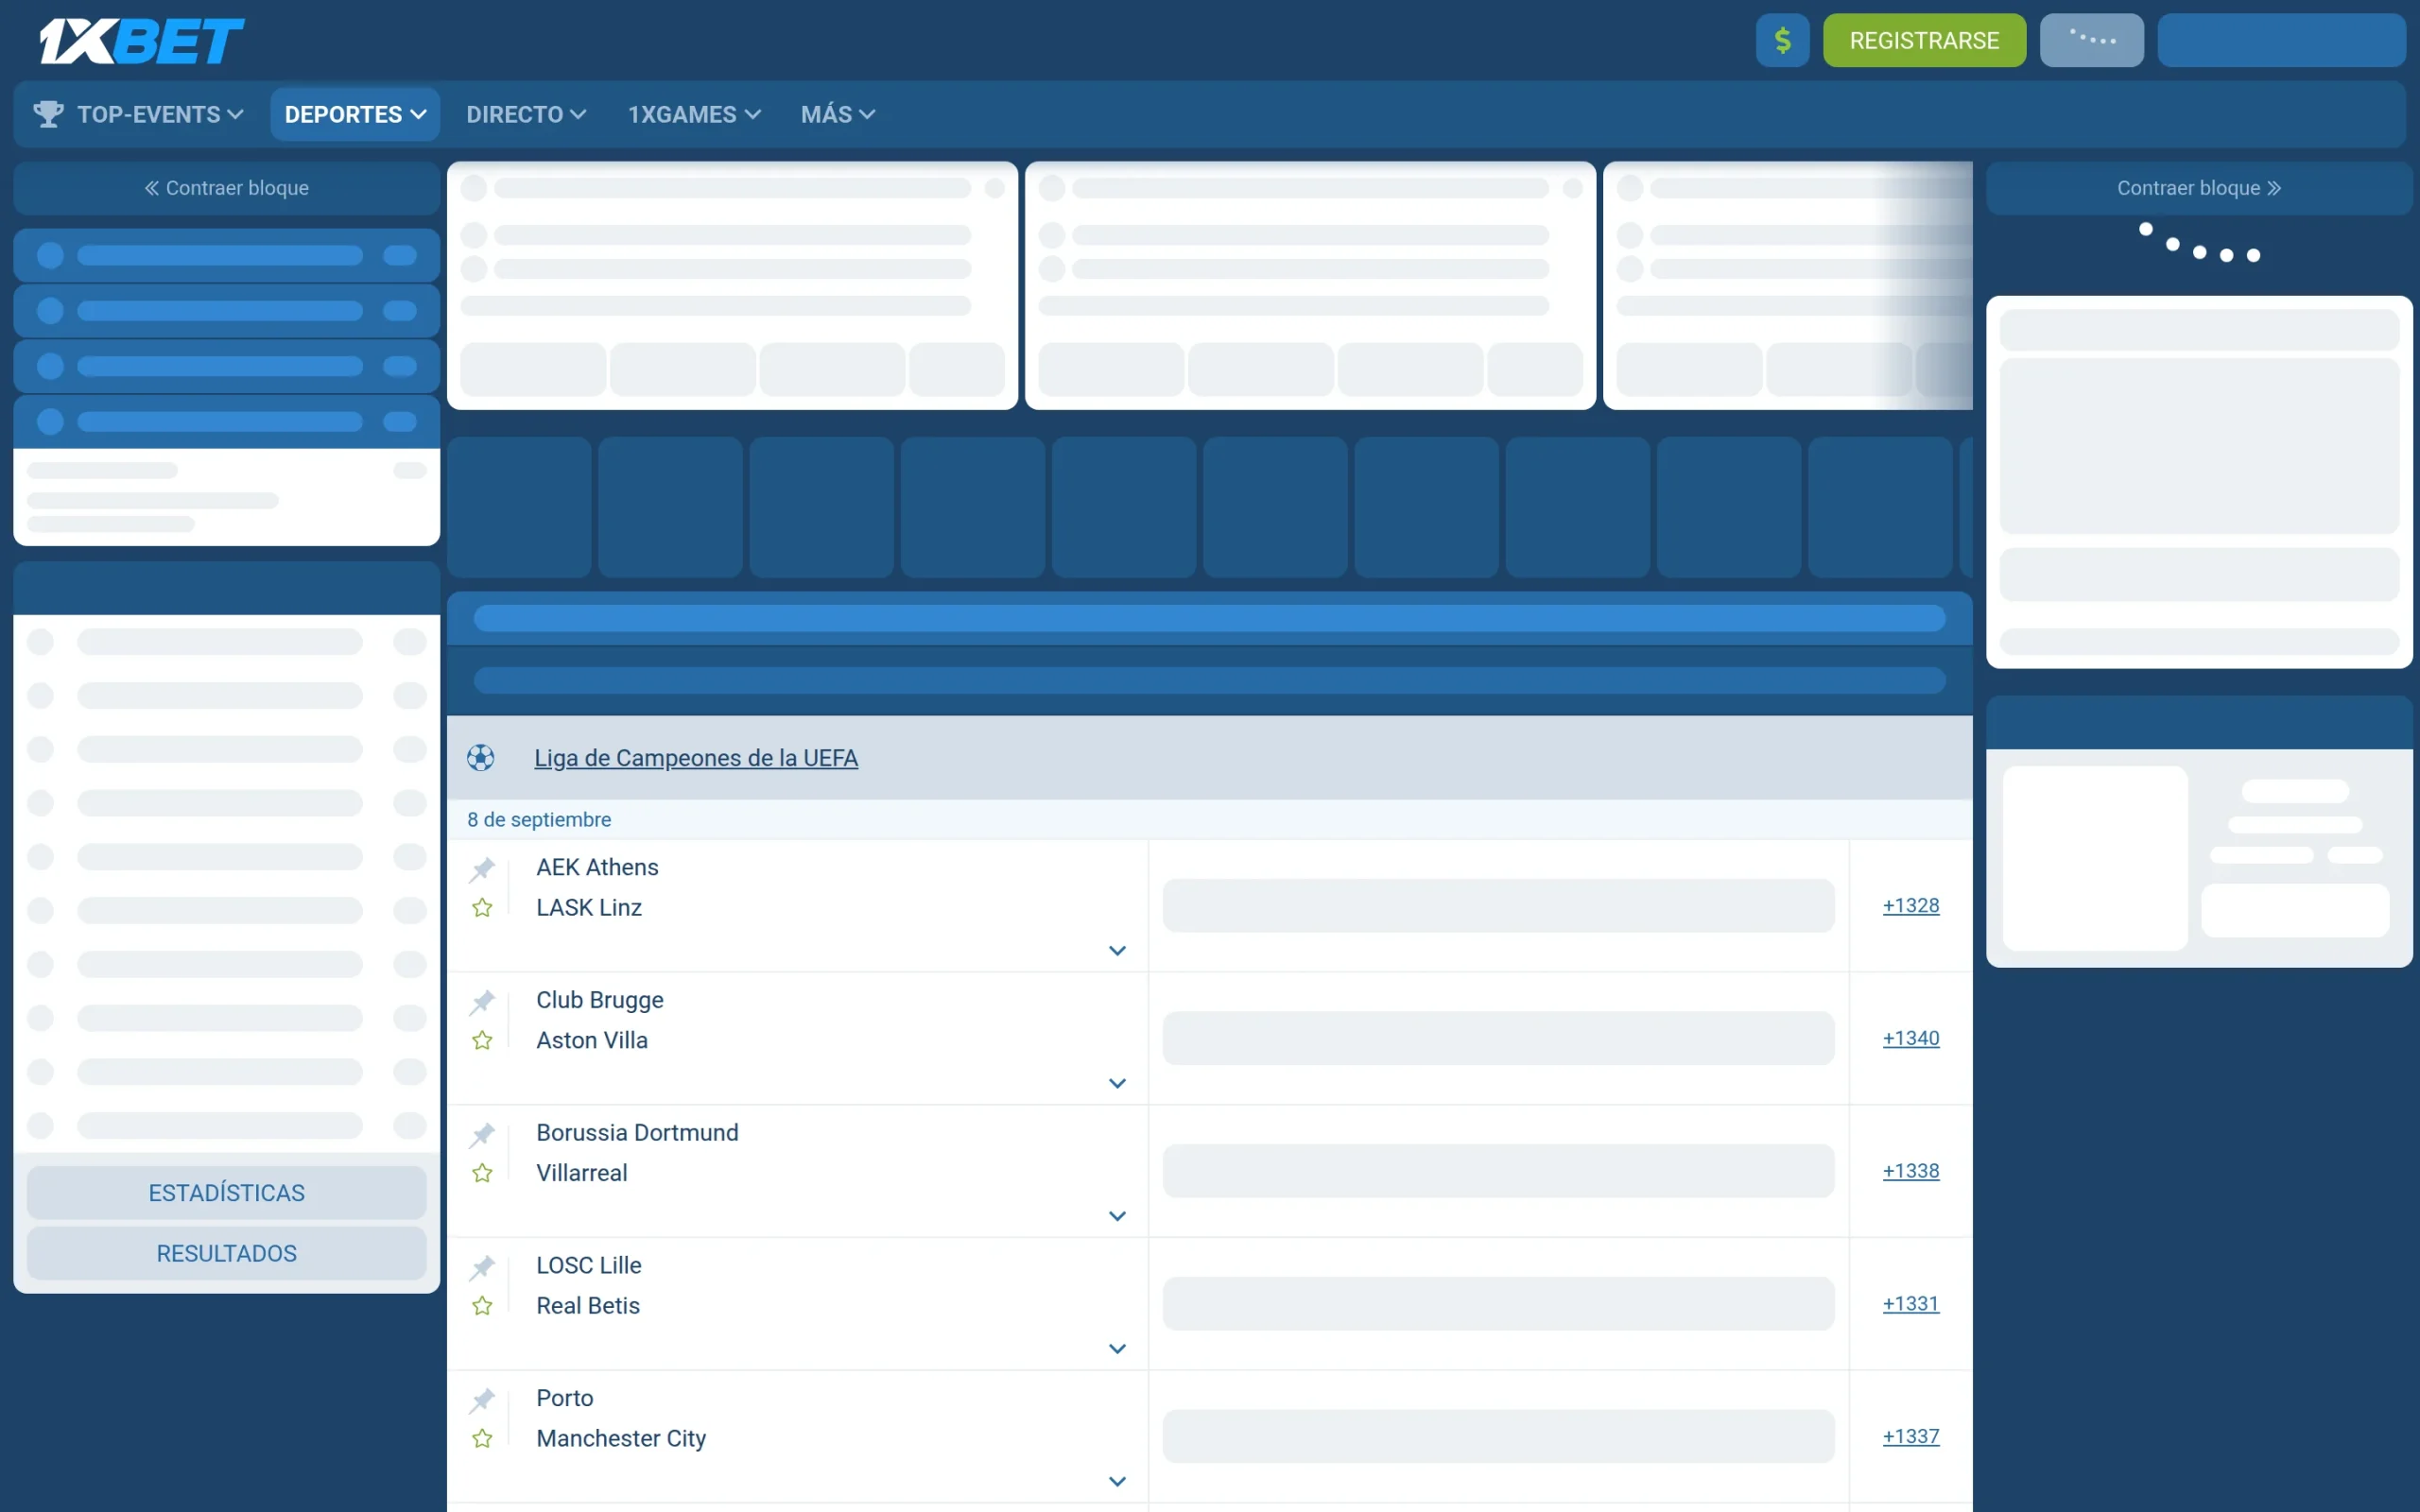2420x1512 pixels.
Task: Pin the Borussia Dortmund match
Action: pyautogui.click(x=482, y=1135)
